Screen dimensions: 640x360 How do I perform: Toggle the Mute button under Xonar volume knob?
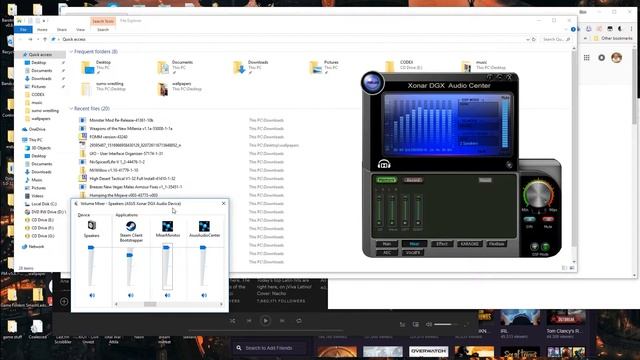tap(548, 220)
